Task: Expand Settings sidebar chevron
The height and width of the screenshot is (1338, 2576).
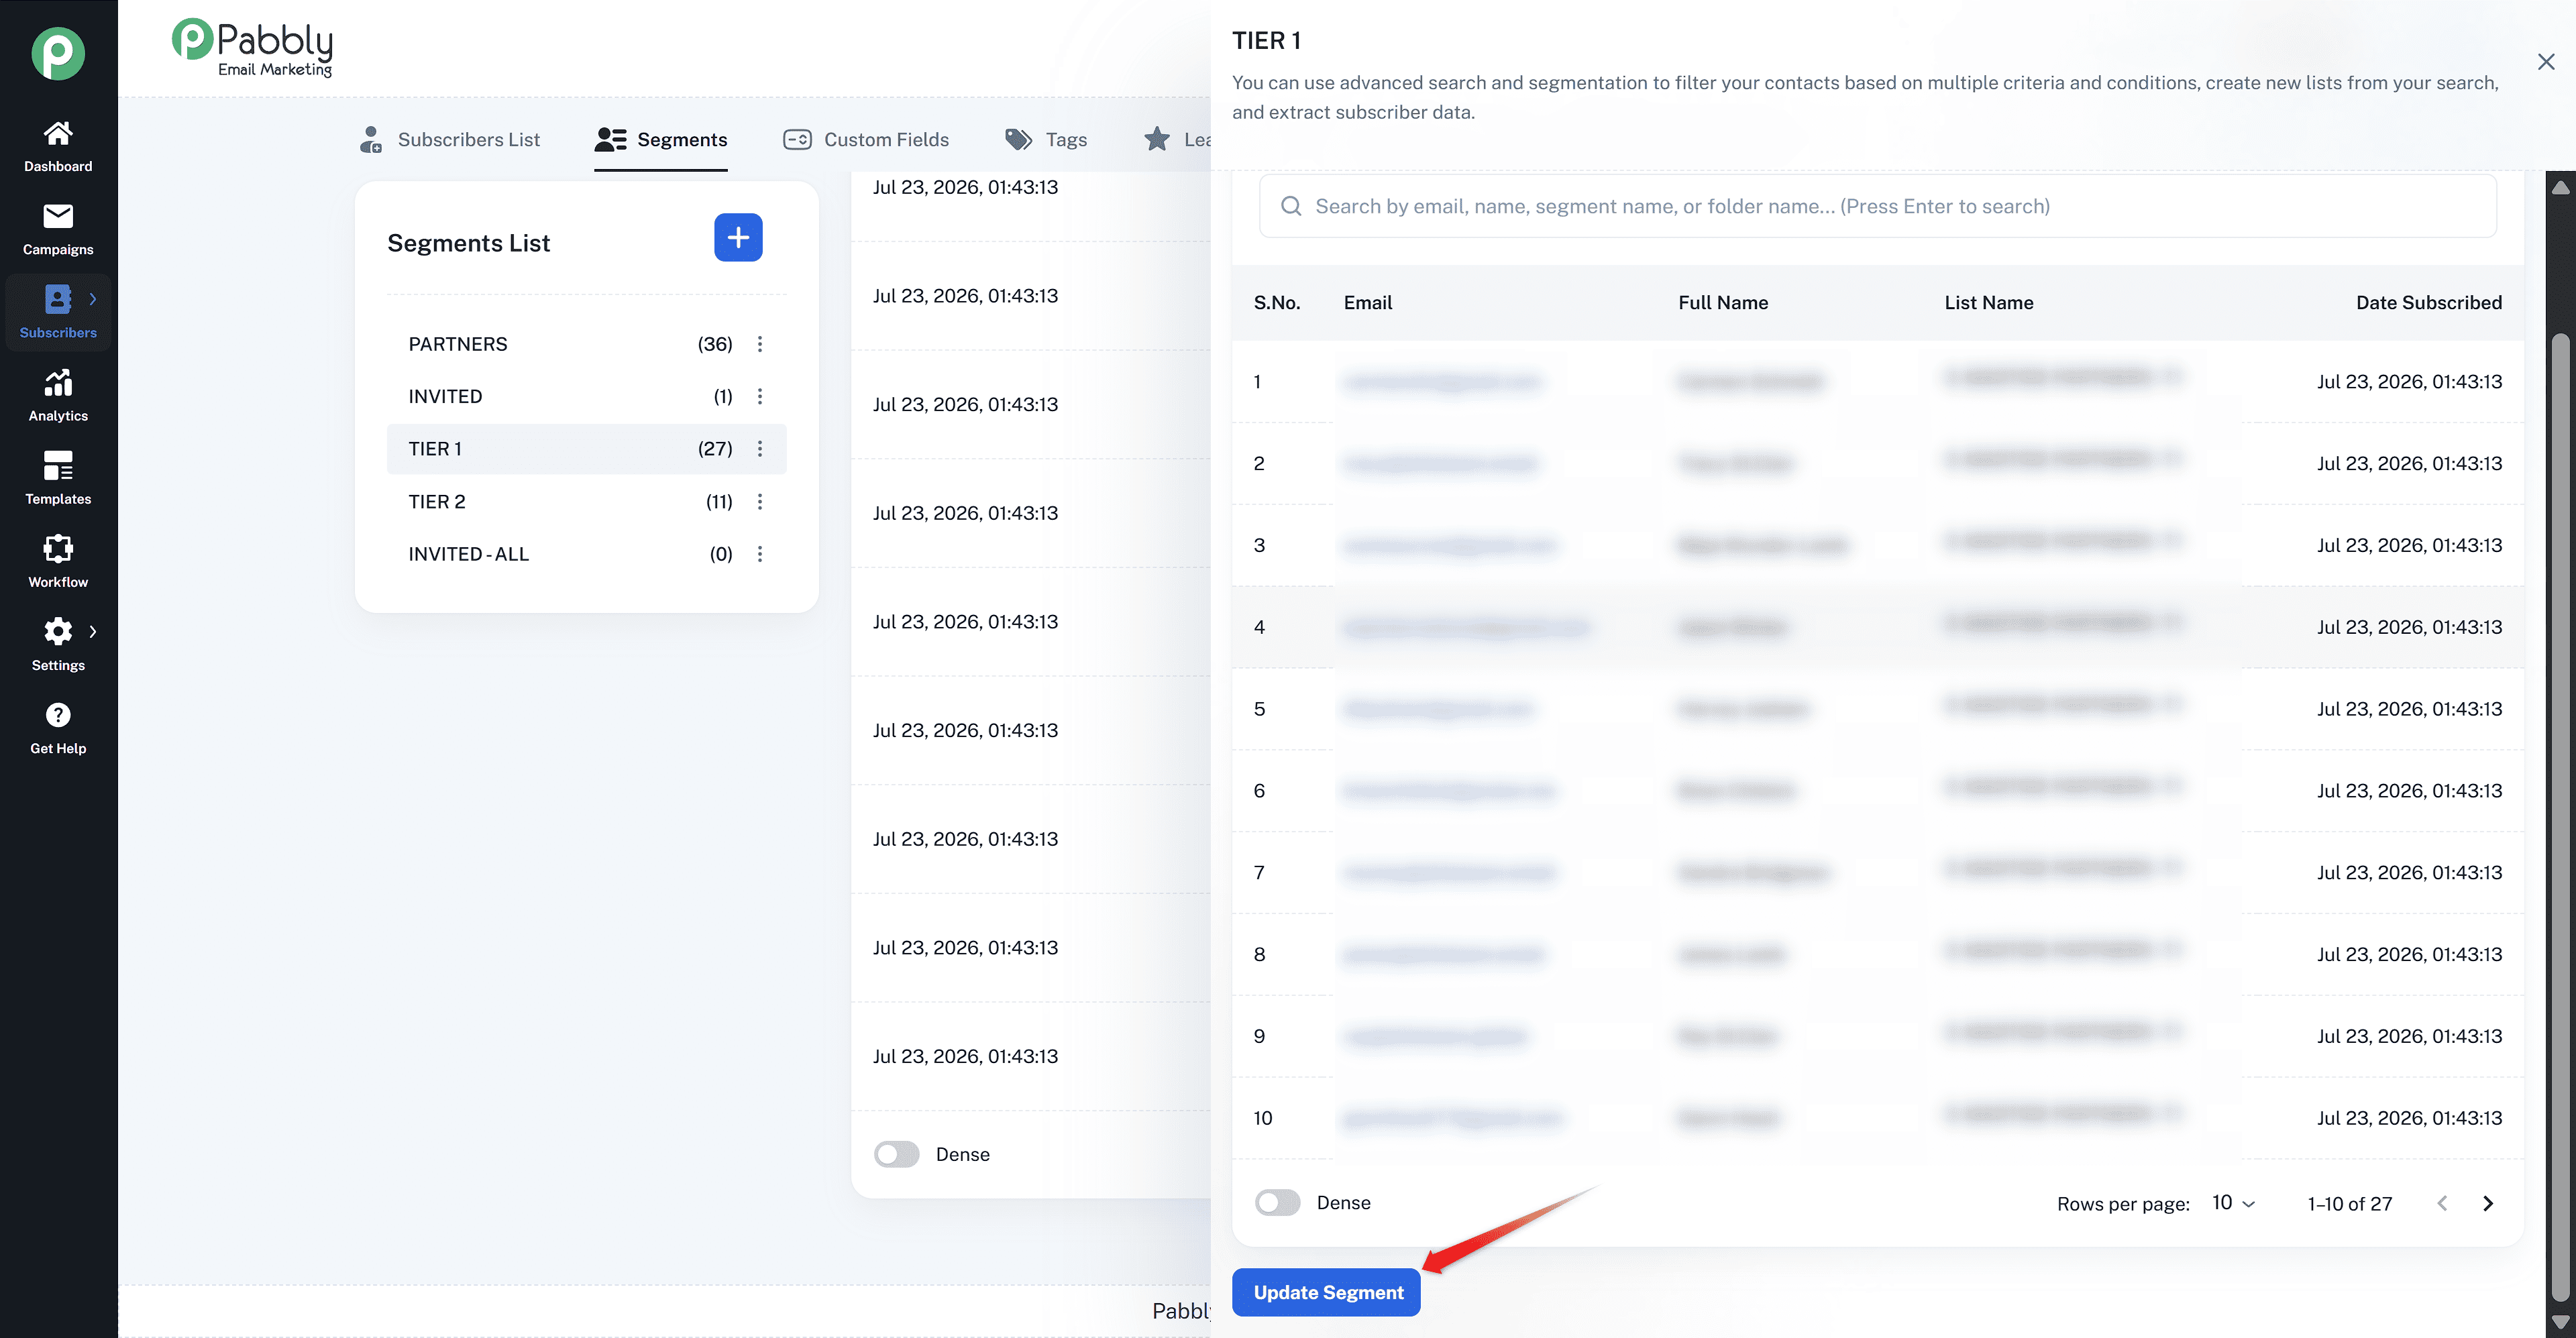Action: click(x=93, y=631)
